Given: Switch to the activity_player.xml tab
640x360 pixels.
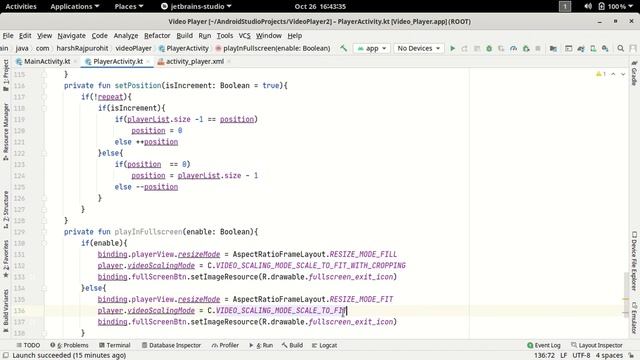Looking at the screenshot, I should click(191, 62).
